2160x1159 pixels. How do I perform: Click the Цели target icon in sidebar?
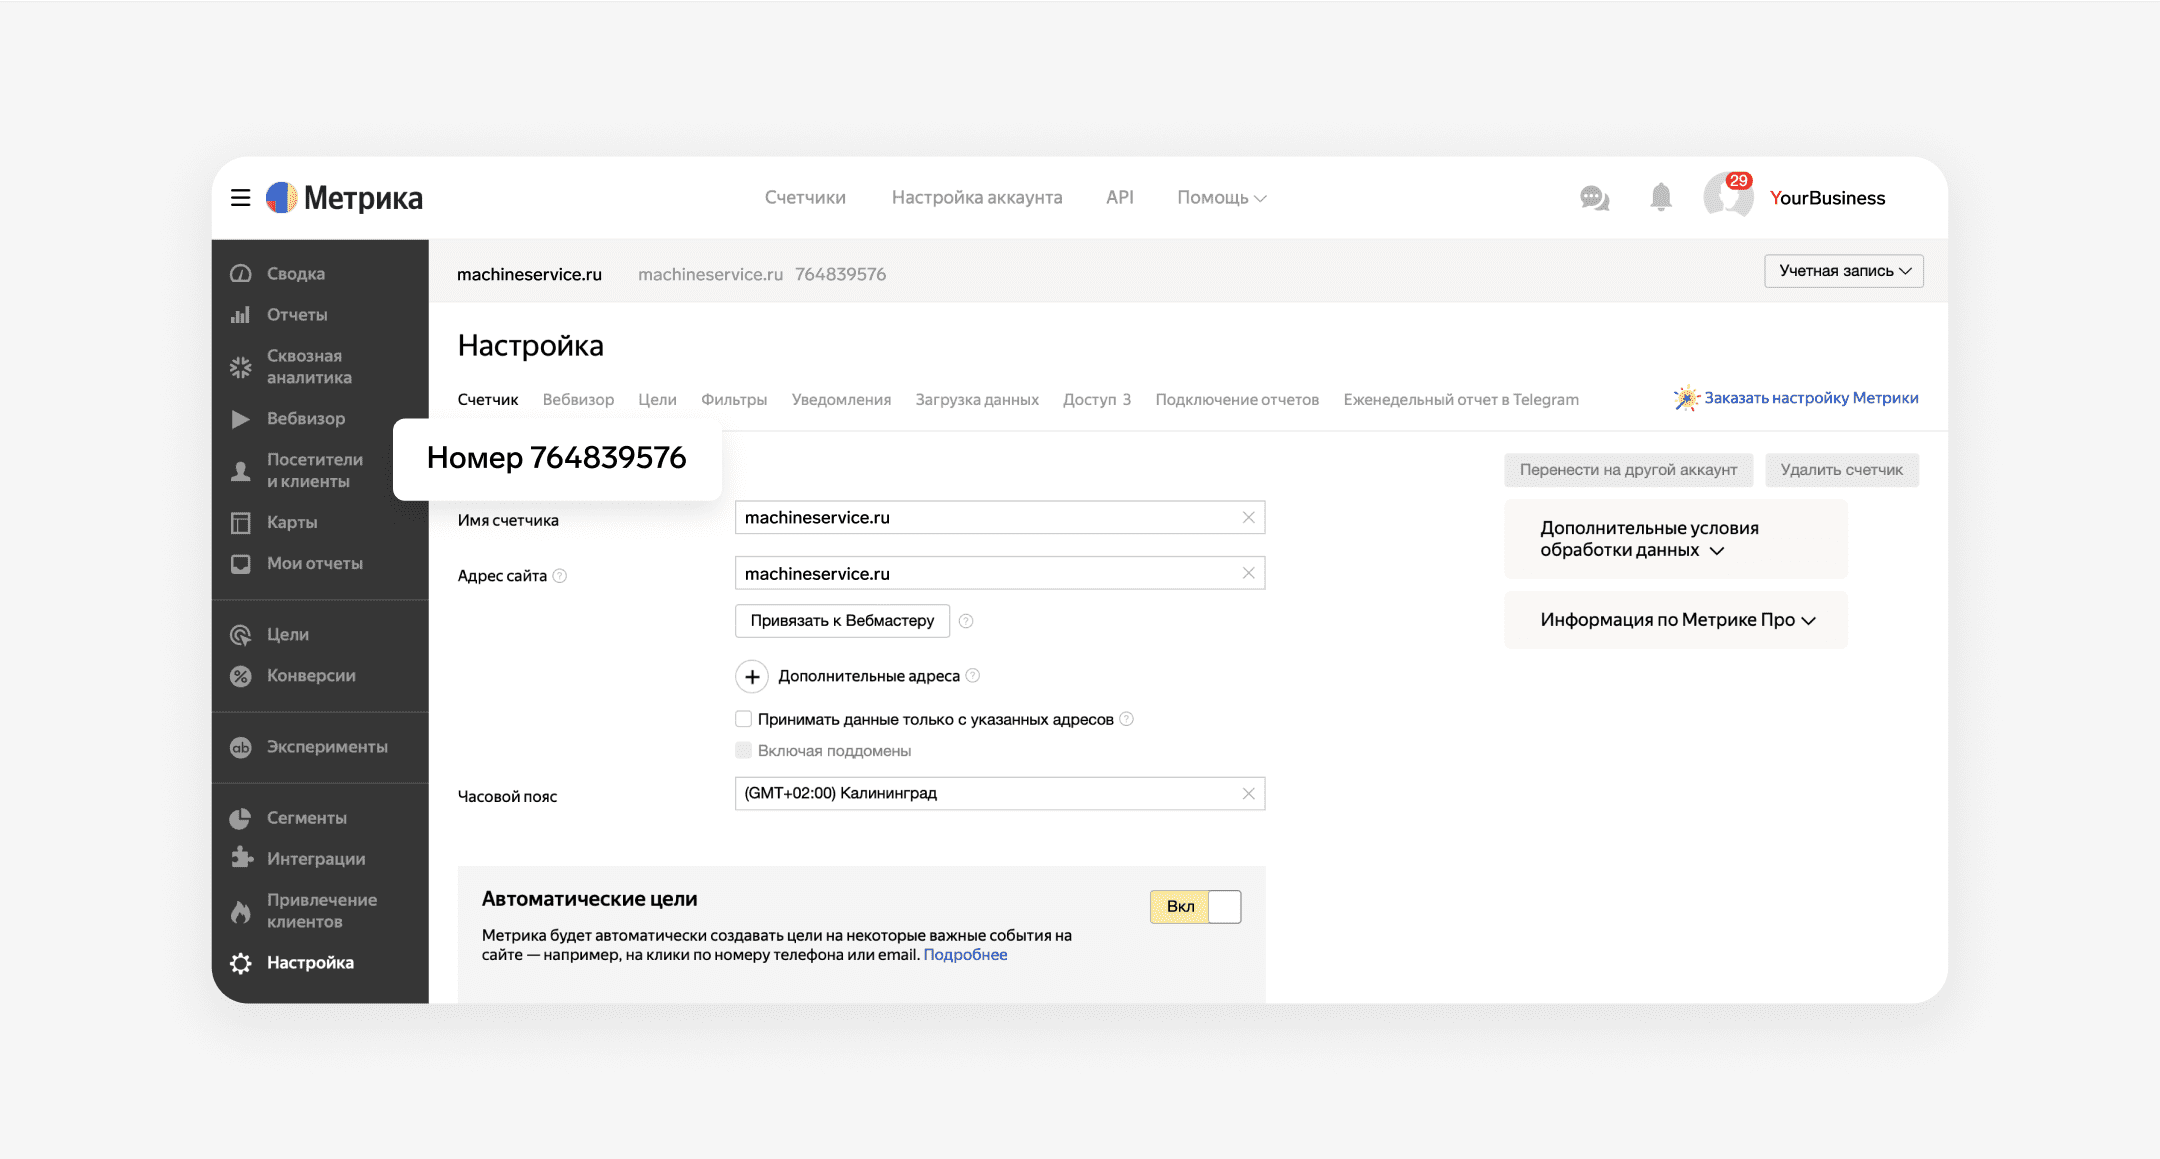pyautogui.click(x=241, y=635)
